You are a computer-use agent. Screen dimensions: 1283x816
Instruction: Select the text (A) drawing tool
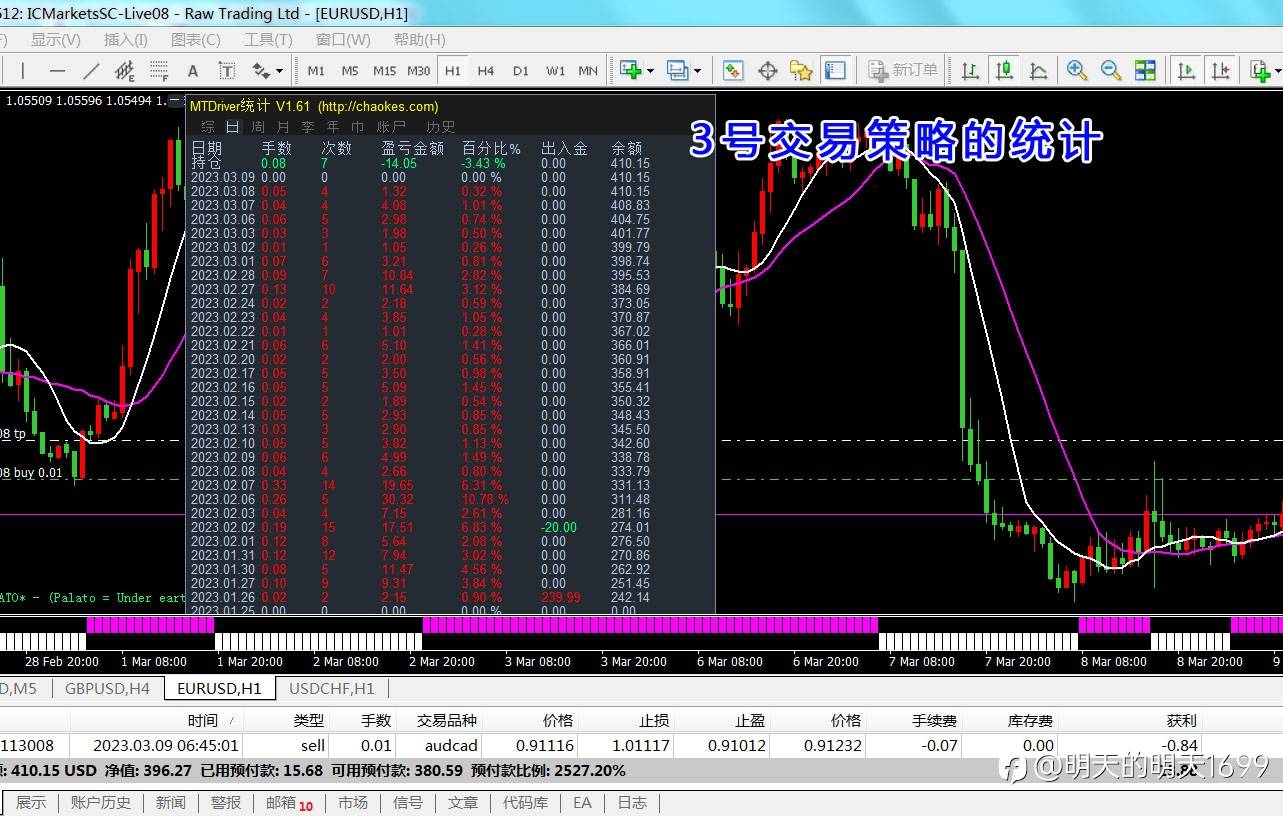point(193,71)
